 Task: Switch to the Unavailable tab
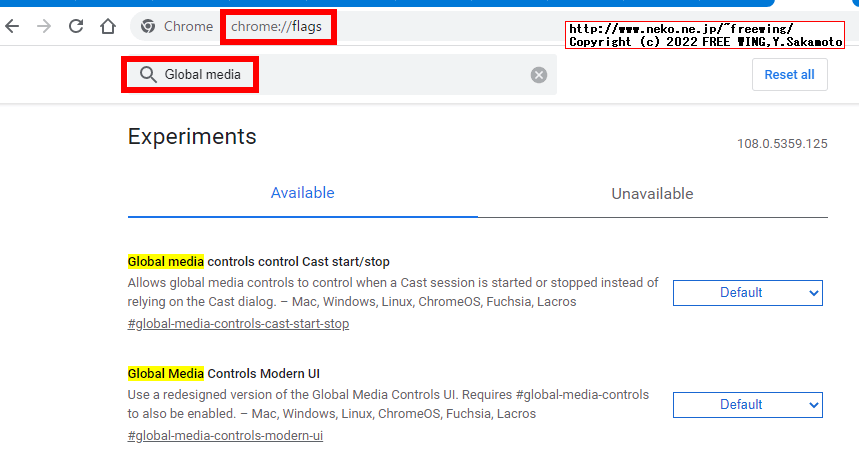[652, 194]
